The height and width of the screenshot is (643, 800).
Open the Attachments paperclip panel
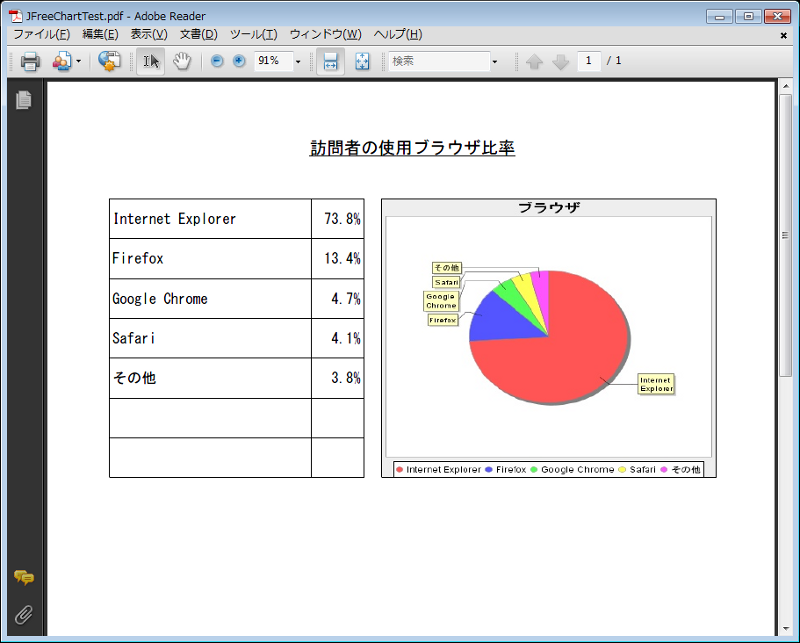23,614
